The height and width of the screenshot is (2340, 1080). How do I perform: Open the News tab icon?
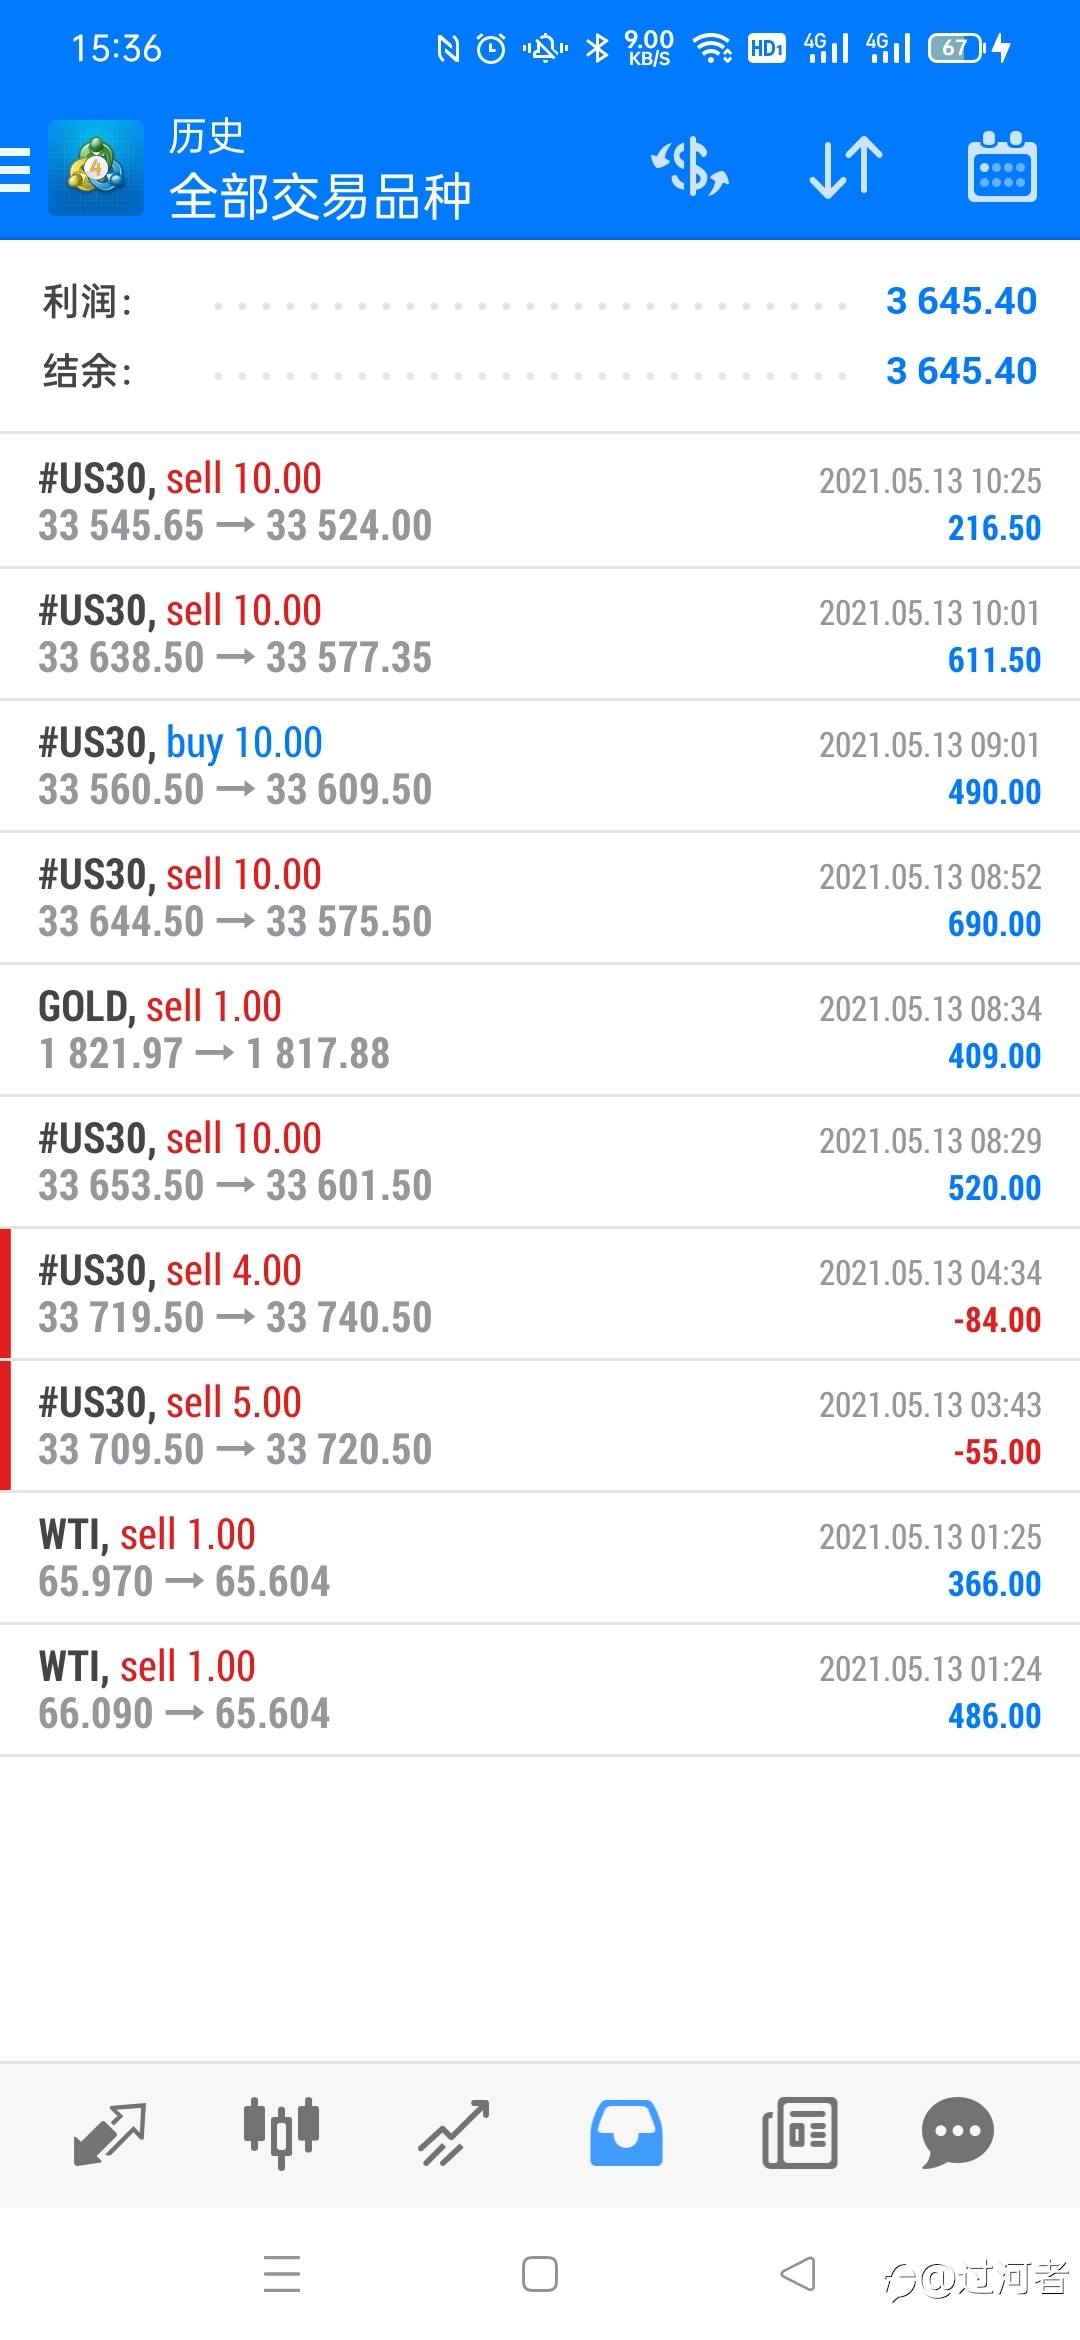799,2133
